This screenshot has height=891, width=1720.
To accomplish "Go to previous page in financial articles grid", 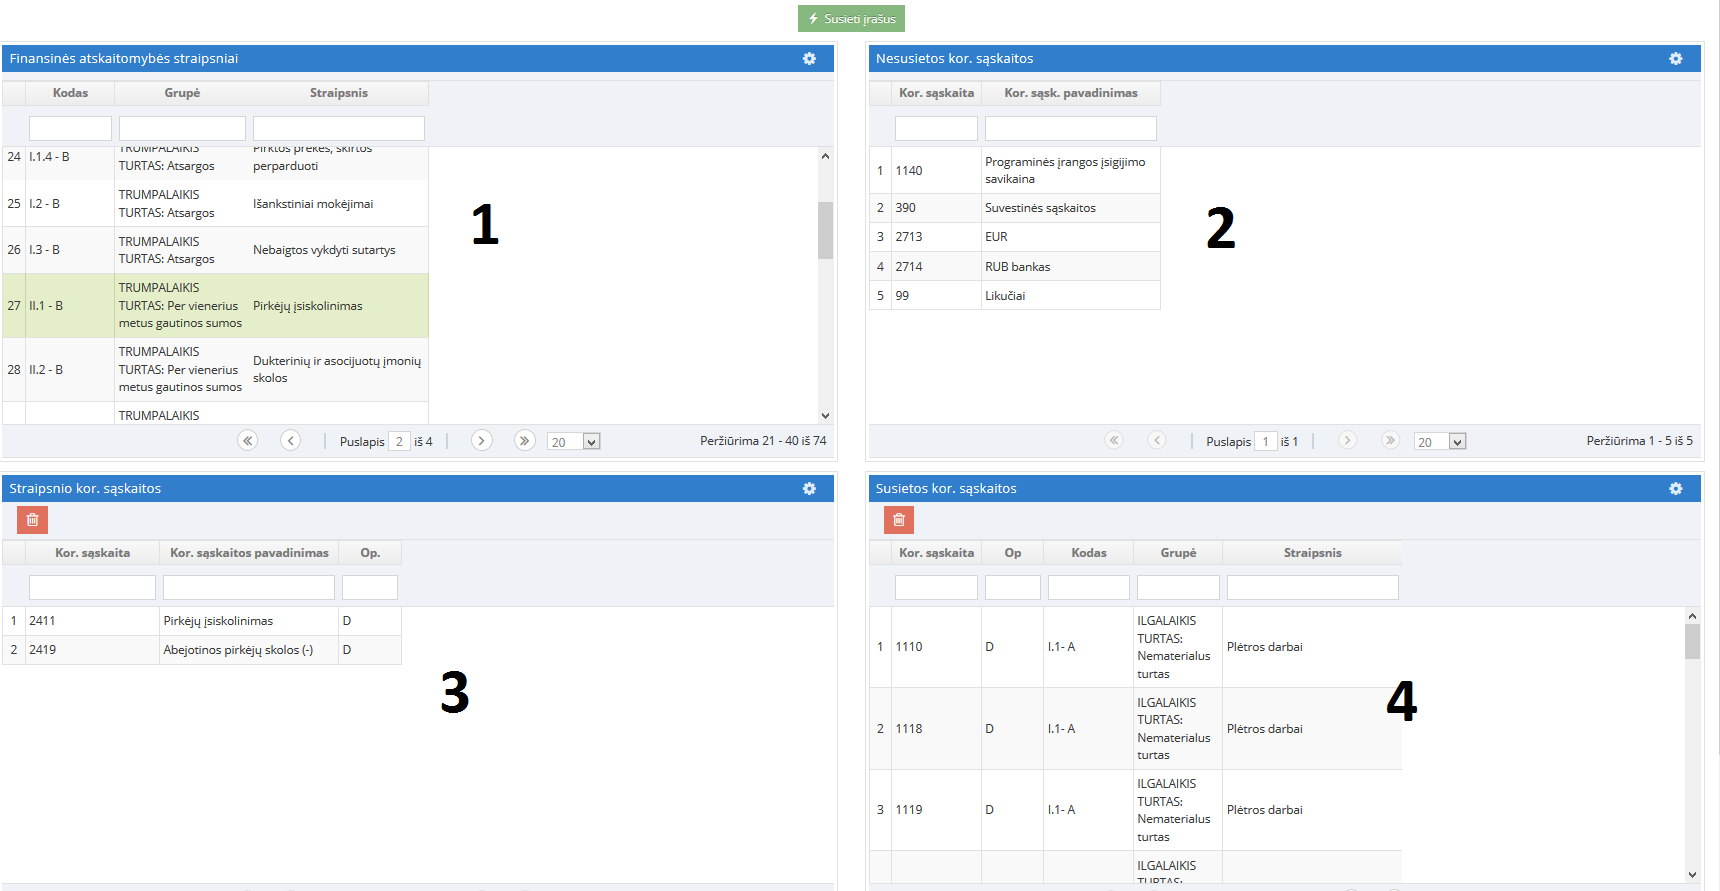I will (290, 441).
